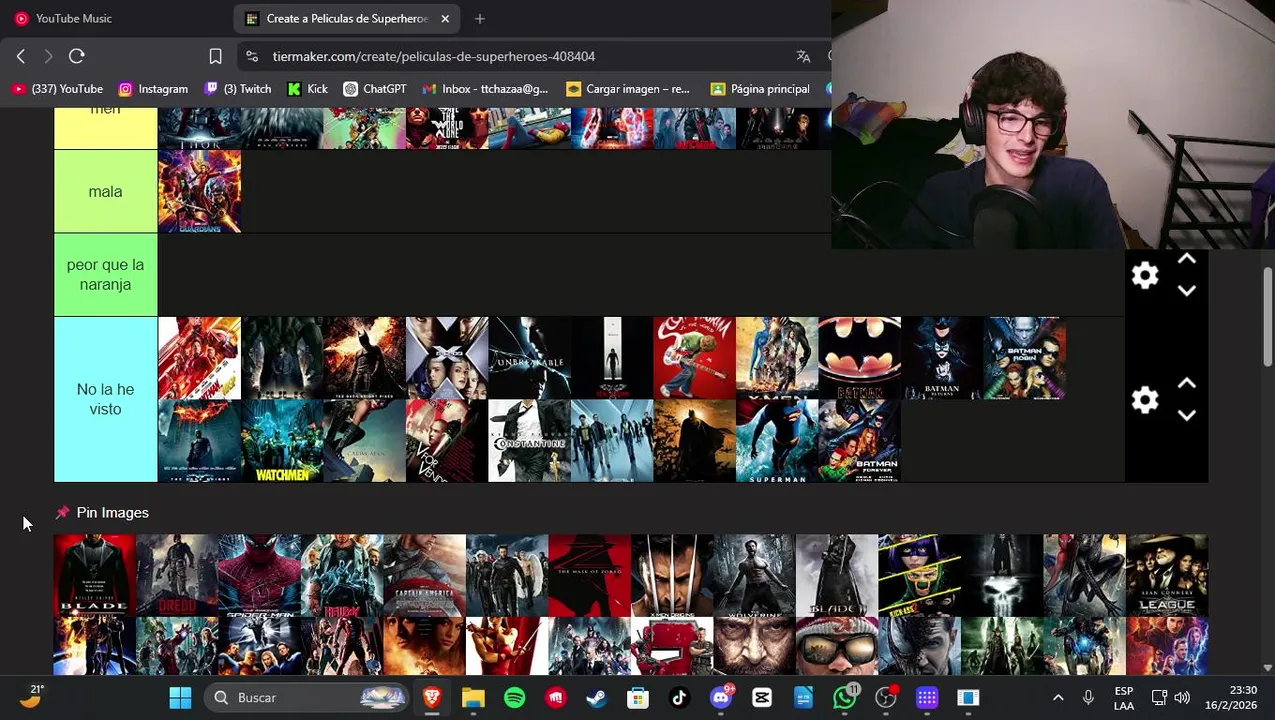Open Brave browser from taskbar
The width and height of the screenshot is (1275, 720).
[432, 697]
